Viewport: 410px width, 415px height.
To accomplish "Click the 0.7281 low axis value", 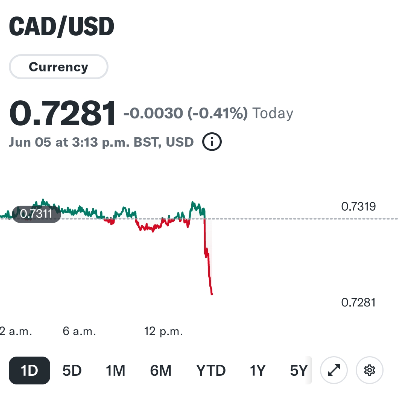I will pos(358,303).
